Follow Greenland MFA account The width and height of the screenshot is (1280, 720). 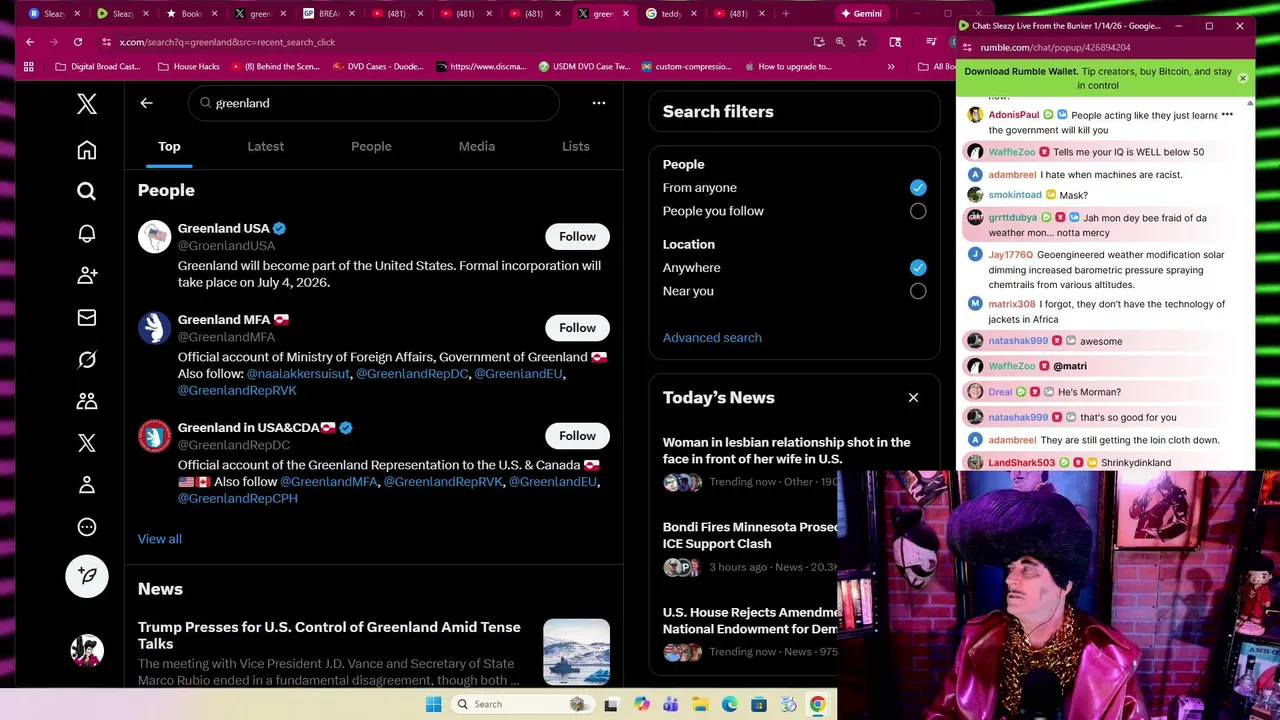[577, 328]
